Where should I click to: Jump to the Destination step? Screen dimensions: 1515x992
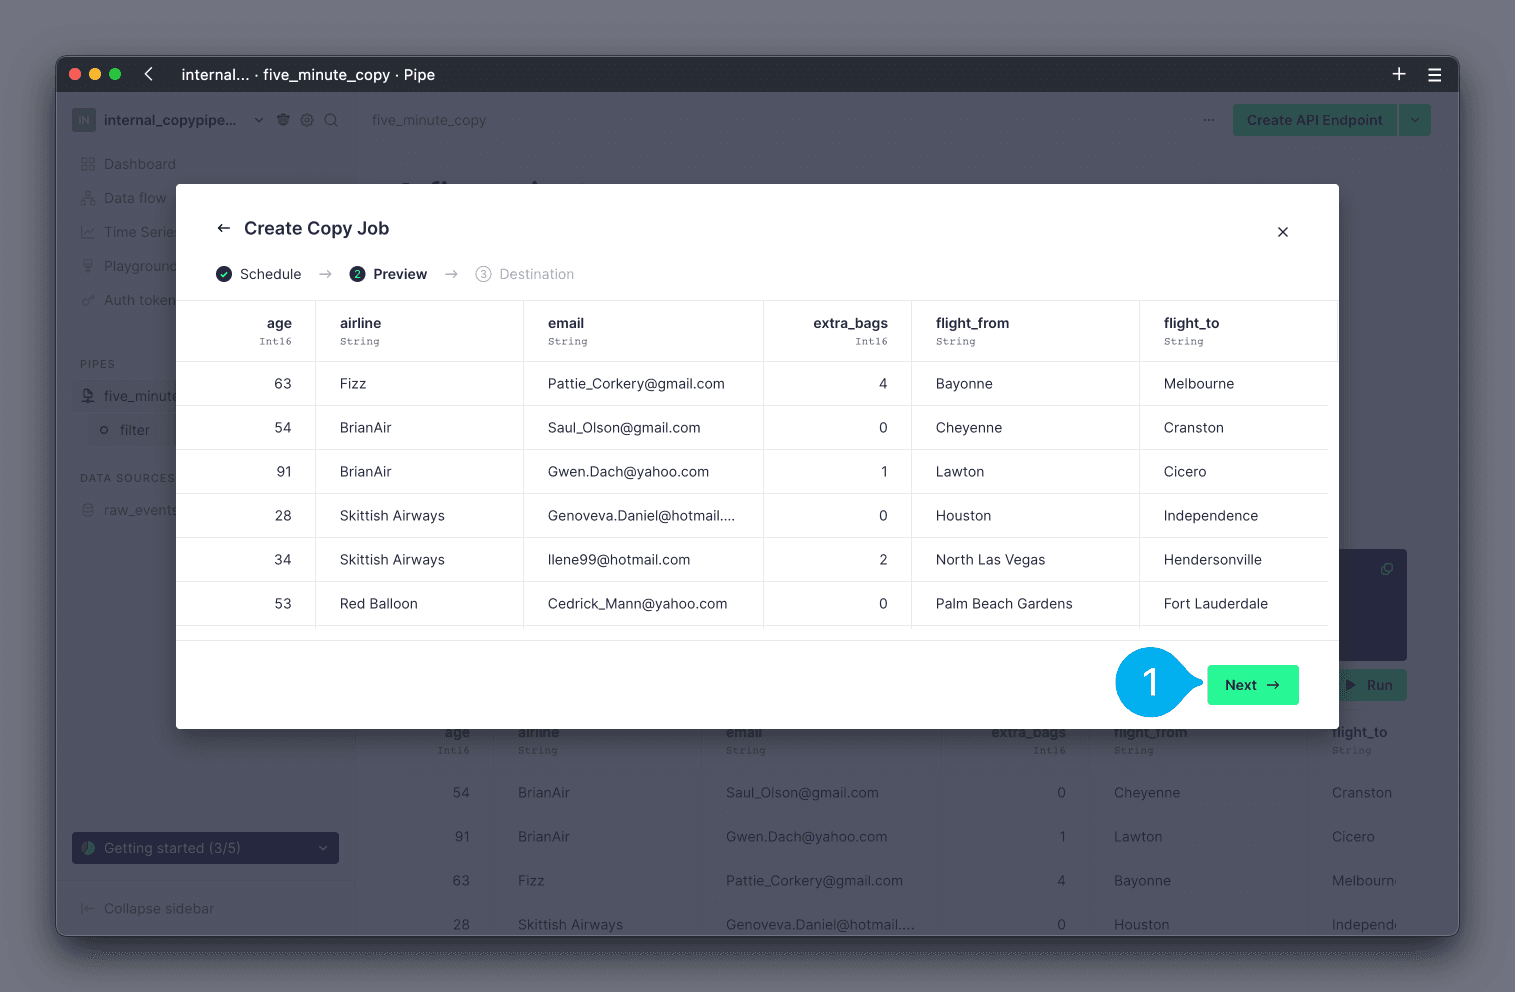(525, 274)
